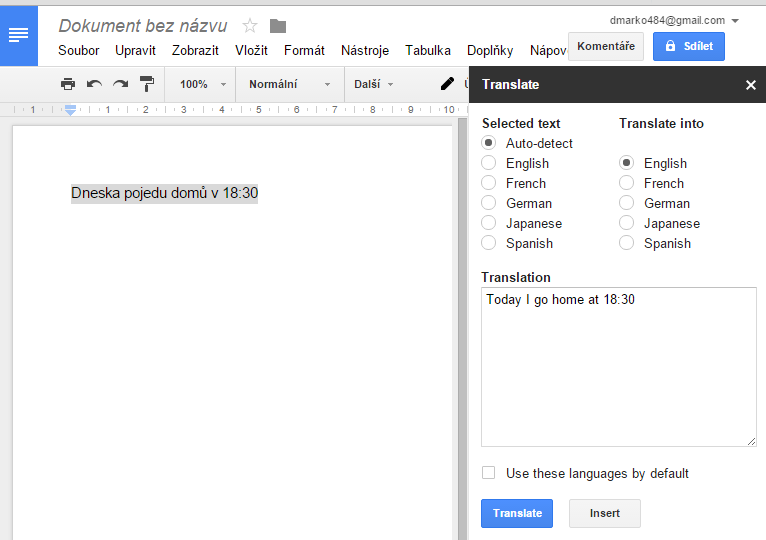Open the Normální paragraph style dropdown
The width and height of the screenshot is (766, 540).
(x=289, y=84)
